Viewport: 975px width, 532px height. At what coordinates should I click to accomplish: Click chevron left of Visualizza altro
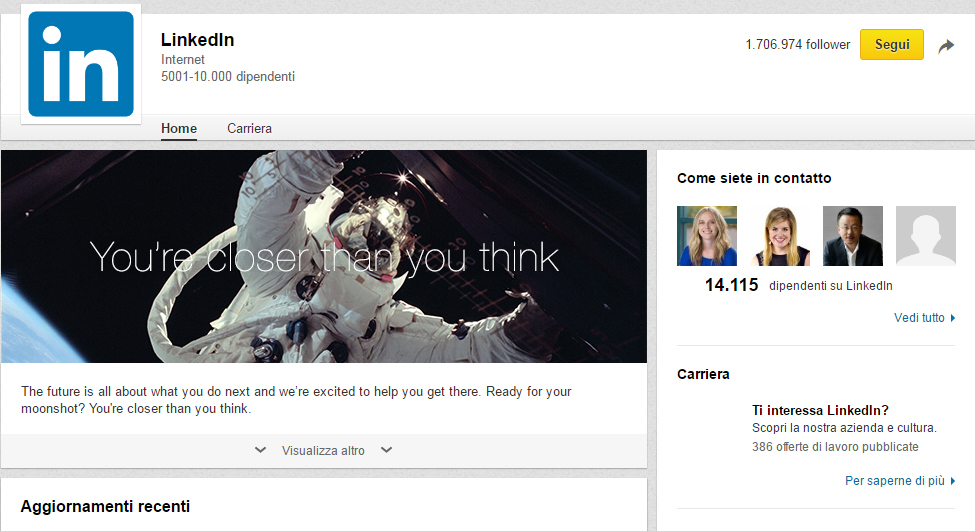(x=261, y=450)
